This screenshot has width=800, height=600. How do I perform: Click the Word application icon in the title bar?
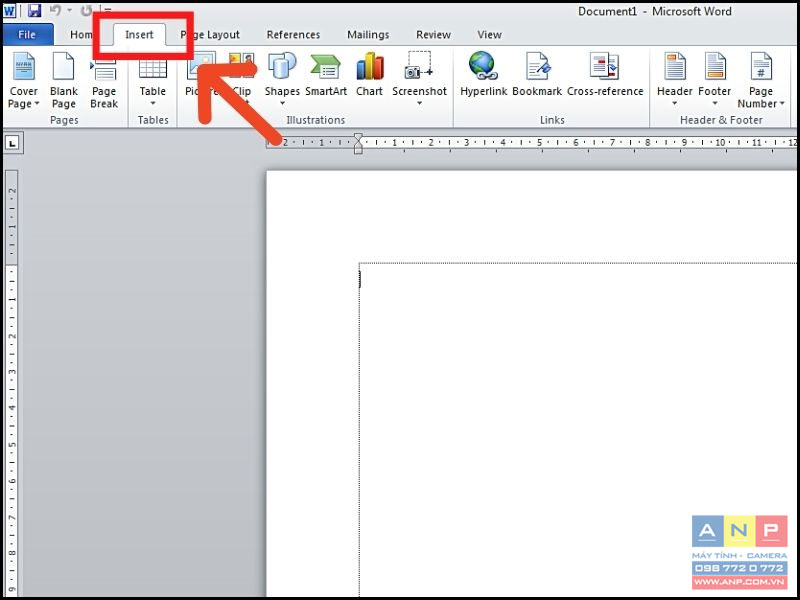tap(10, 10)
